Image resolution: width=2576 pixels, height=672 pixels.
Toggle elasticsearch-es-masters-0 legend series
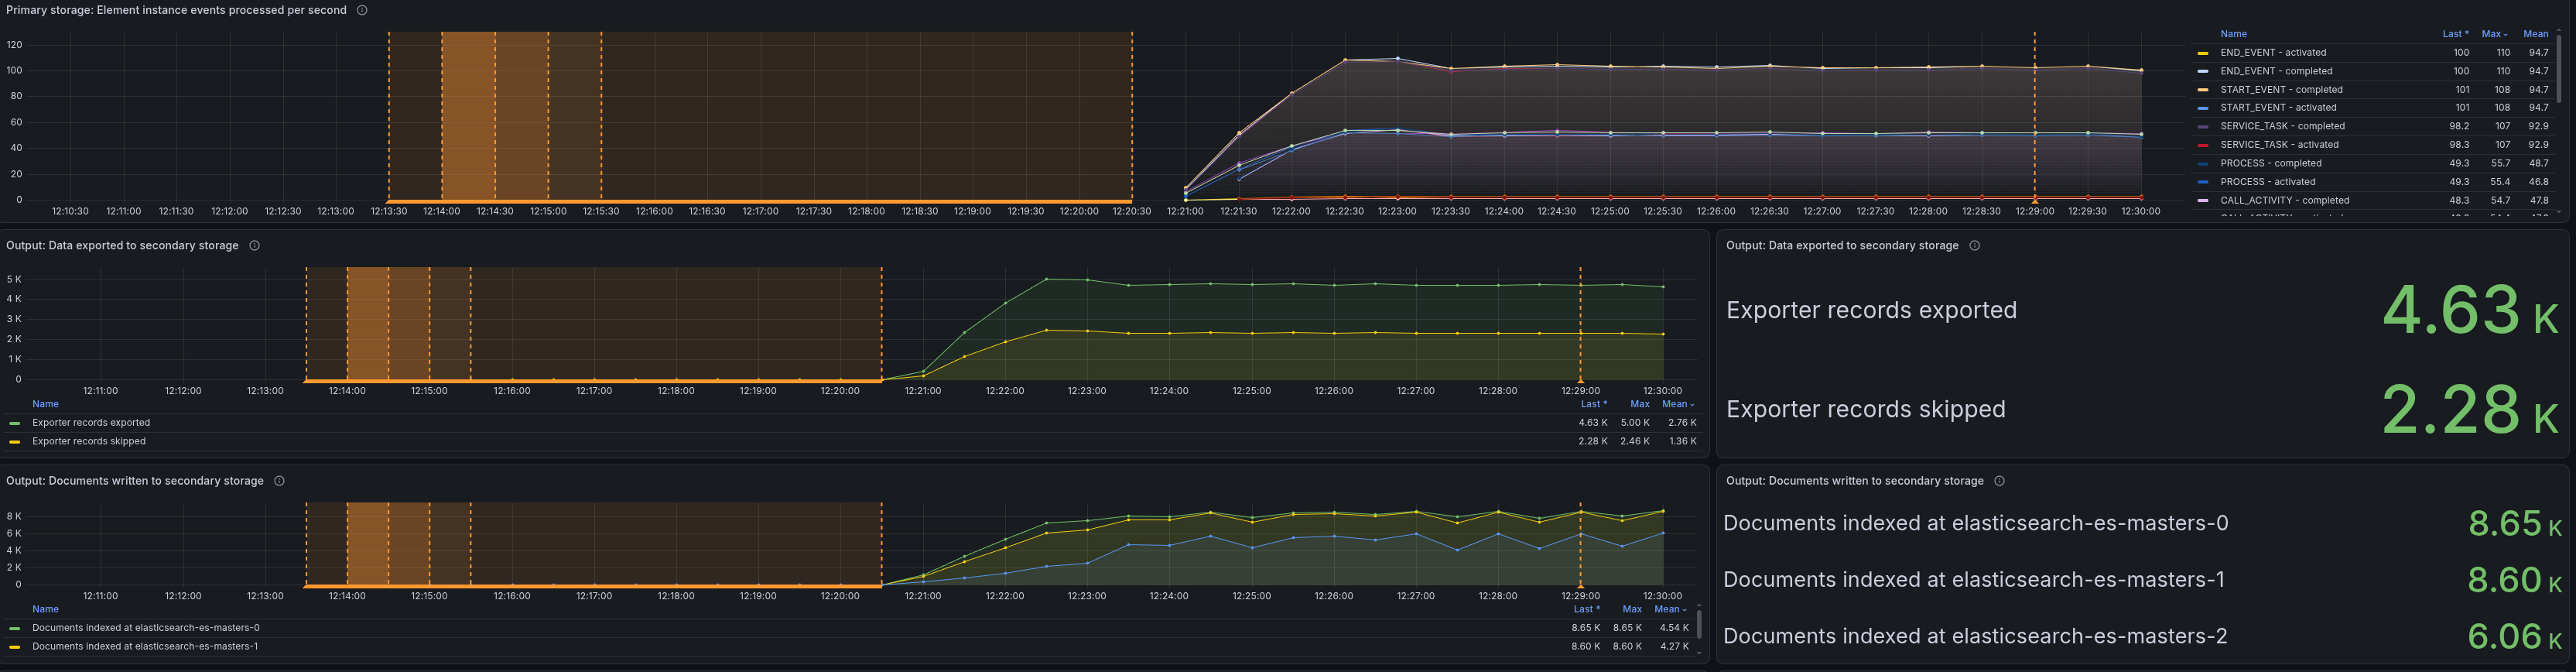point(146,628)
